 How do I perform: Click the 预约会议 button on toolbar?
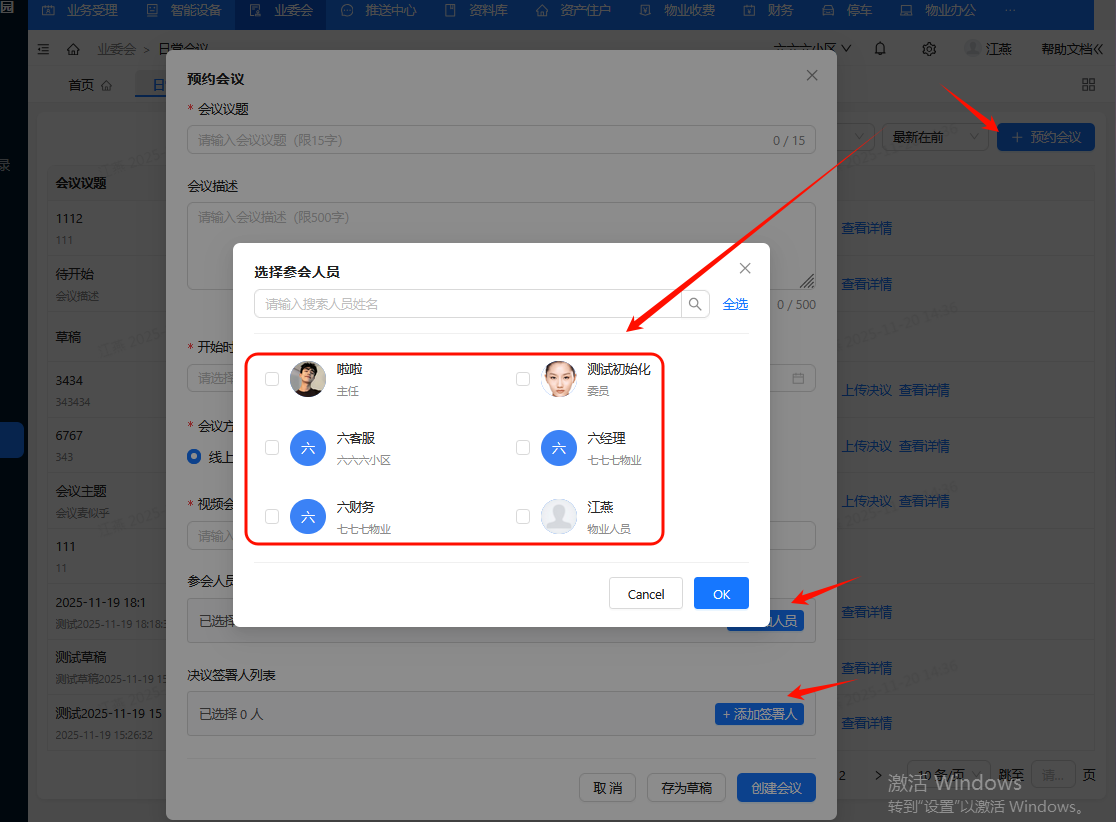pyautogui.click(x=1046, y=137)
